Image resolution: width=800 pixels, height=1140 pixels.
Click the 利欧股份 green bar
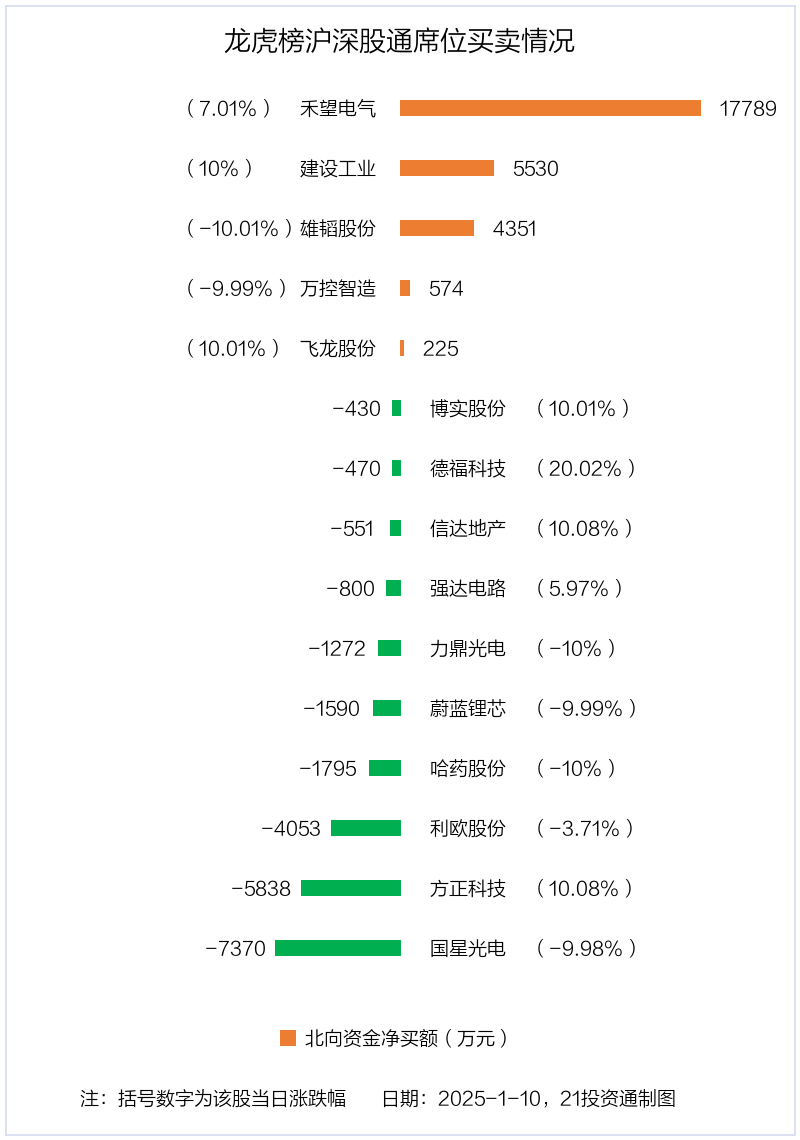coord(367,828)
